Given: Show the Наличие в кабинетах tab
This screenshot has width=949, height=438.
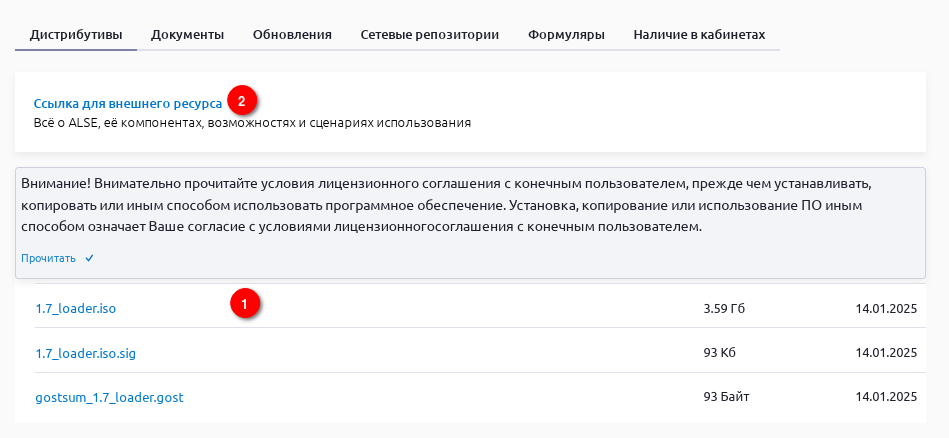Looking at the screenshot, I should click(699, 35).
